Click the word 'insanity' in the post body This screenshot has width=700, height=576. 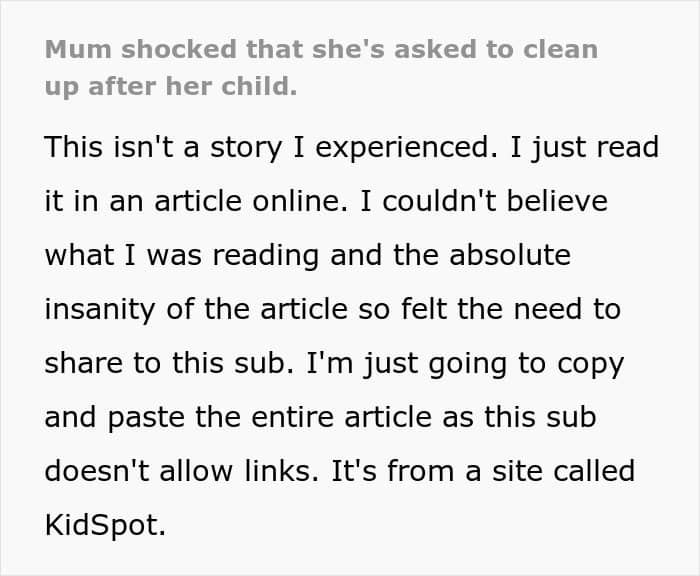100,309
